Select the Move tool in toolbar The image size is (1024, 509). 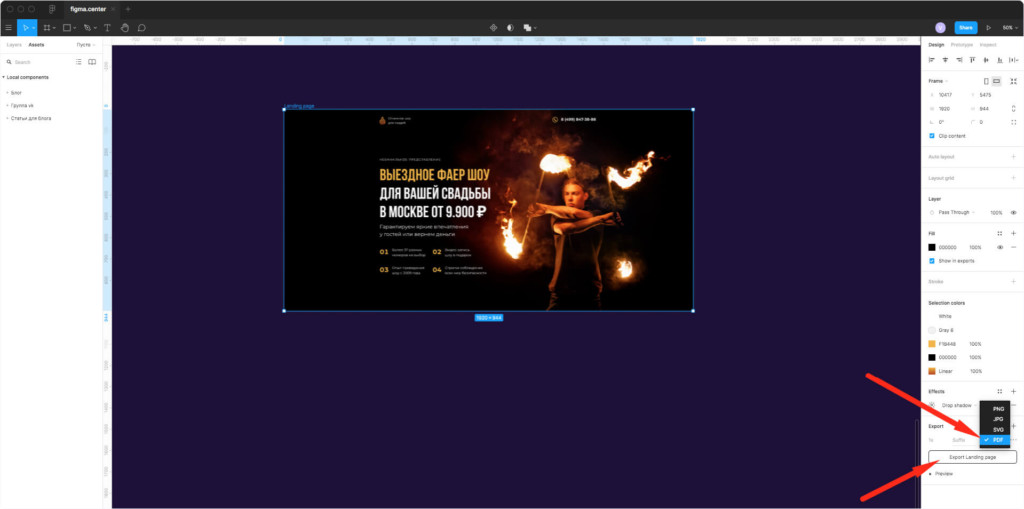tap(24, 28)
